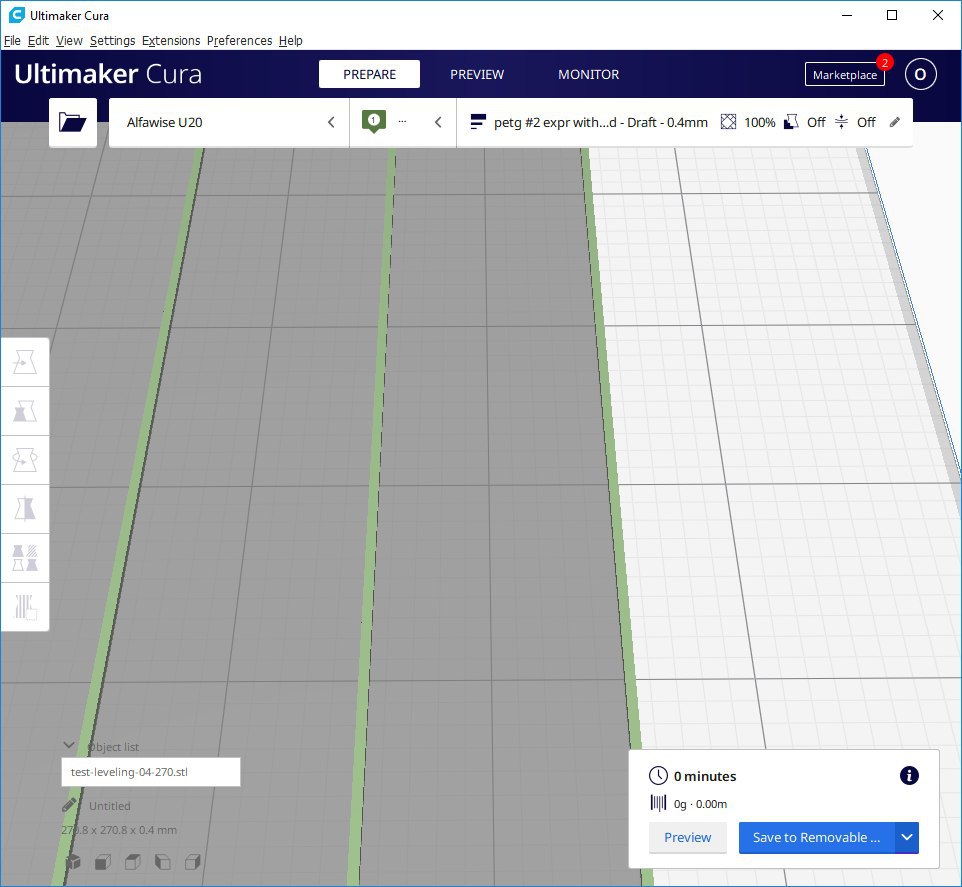Open the Marketplace

[844, 75]
